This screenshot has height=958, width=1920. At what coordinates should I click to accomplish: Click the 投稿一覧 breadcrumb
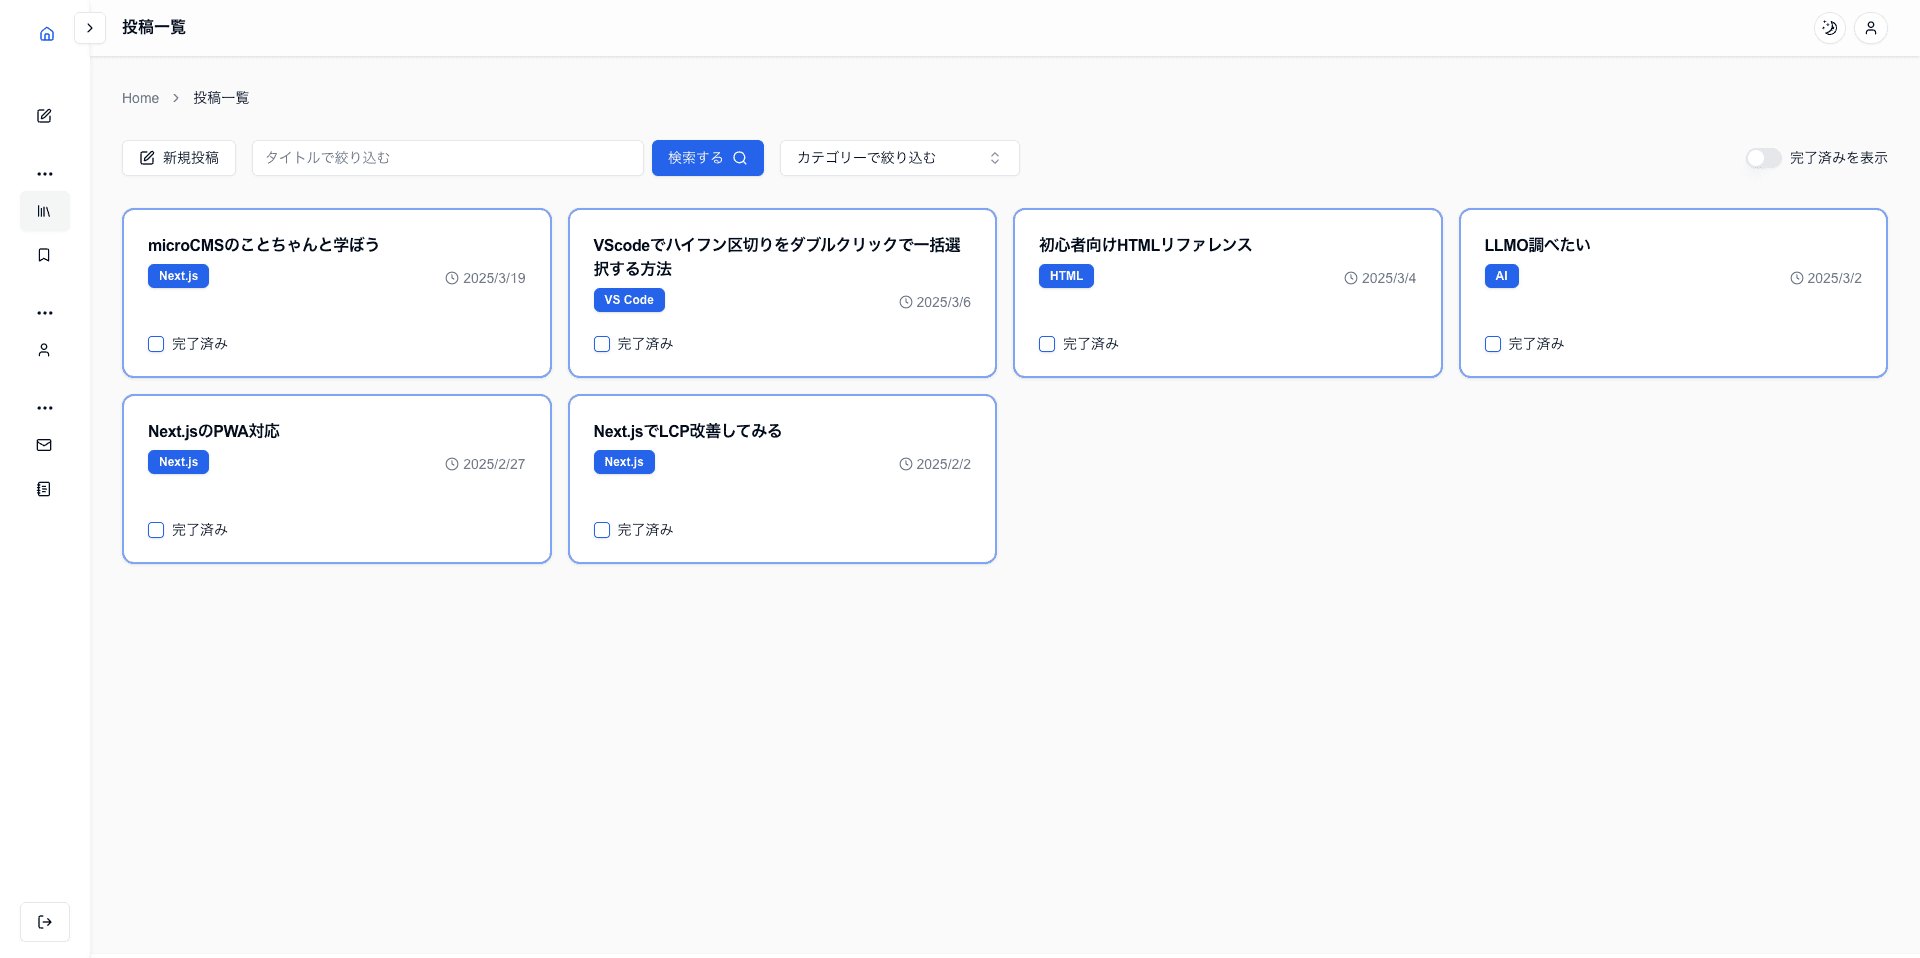[x=221, y=98]
